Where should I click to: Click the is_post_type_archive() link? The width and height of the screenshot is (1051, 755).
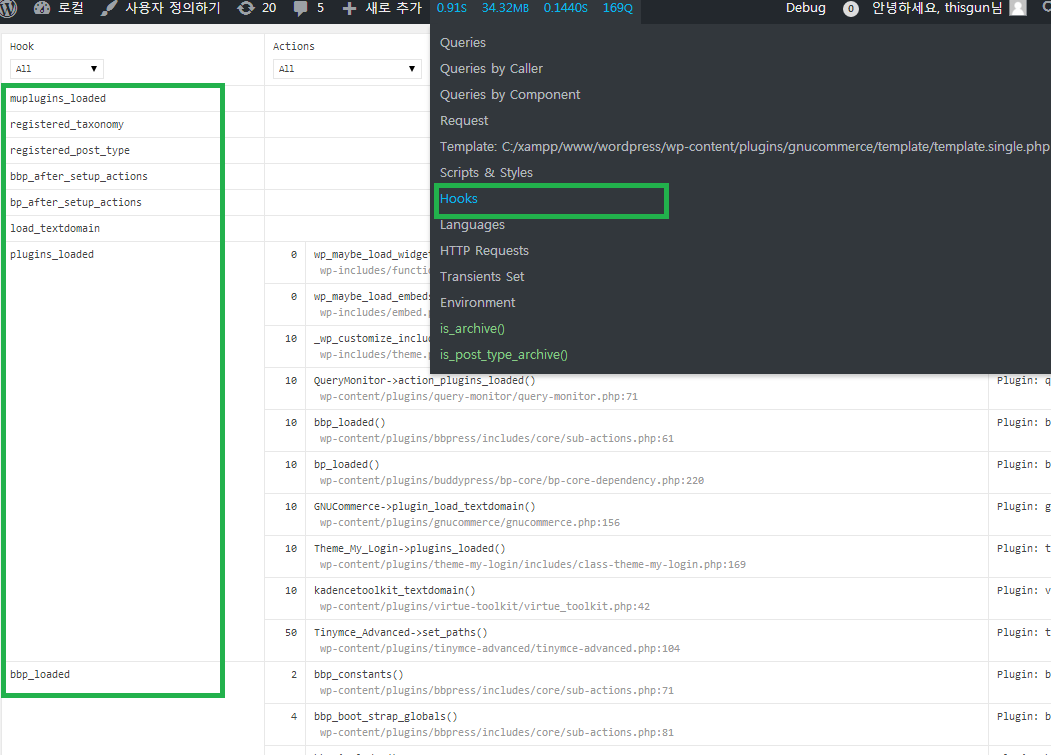503,355
